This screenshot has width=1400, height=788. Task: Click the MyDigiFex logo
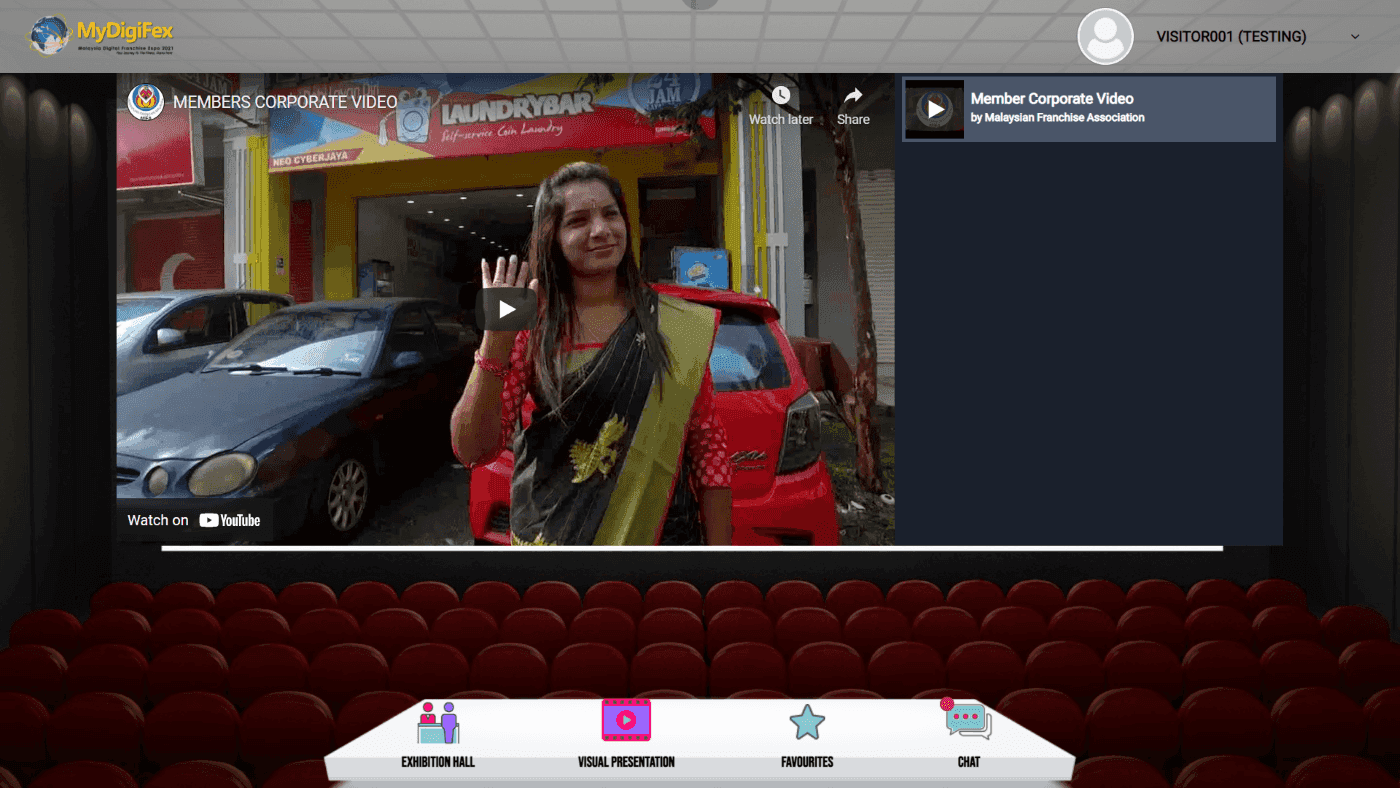pos(98,36)
